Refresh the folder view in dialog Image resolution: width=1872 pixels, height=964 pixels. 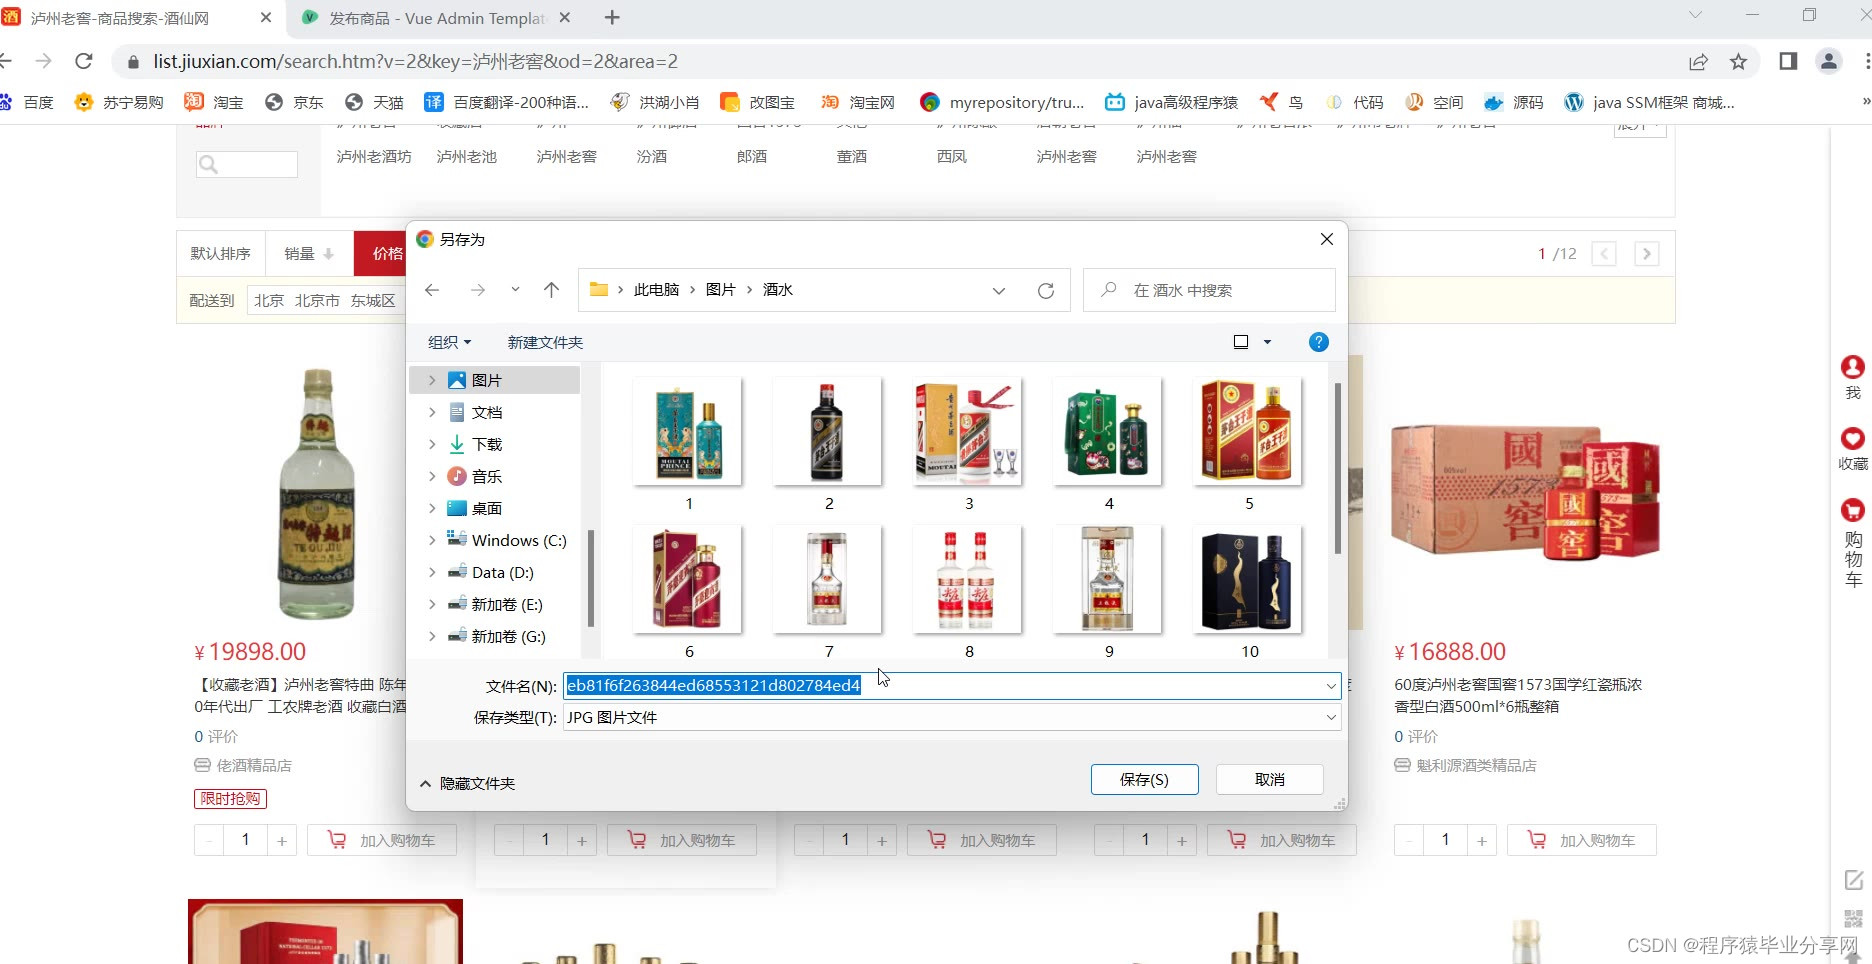pyautogui.click(x=1046, y=290)
